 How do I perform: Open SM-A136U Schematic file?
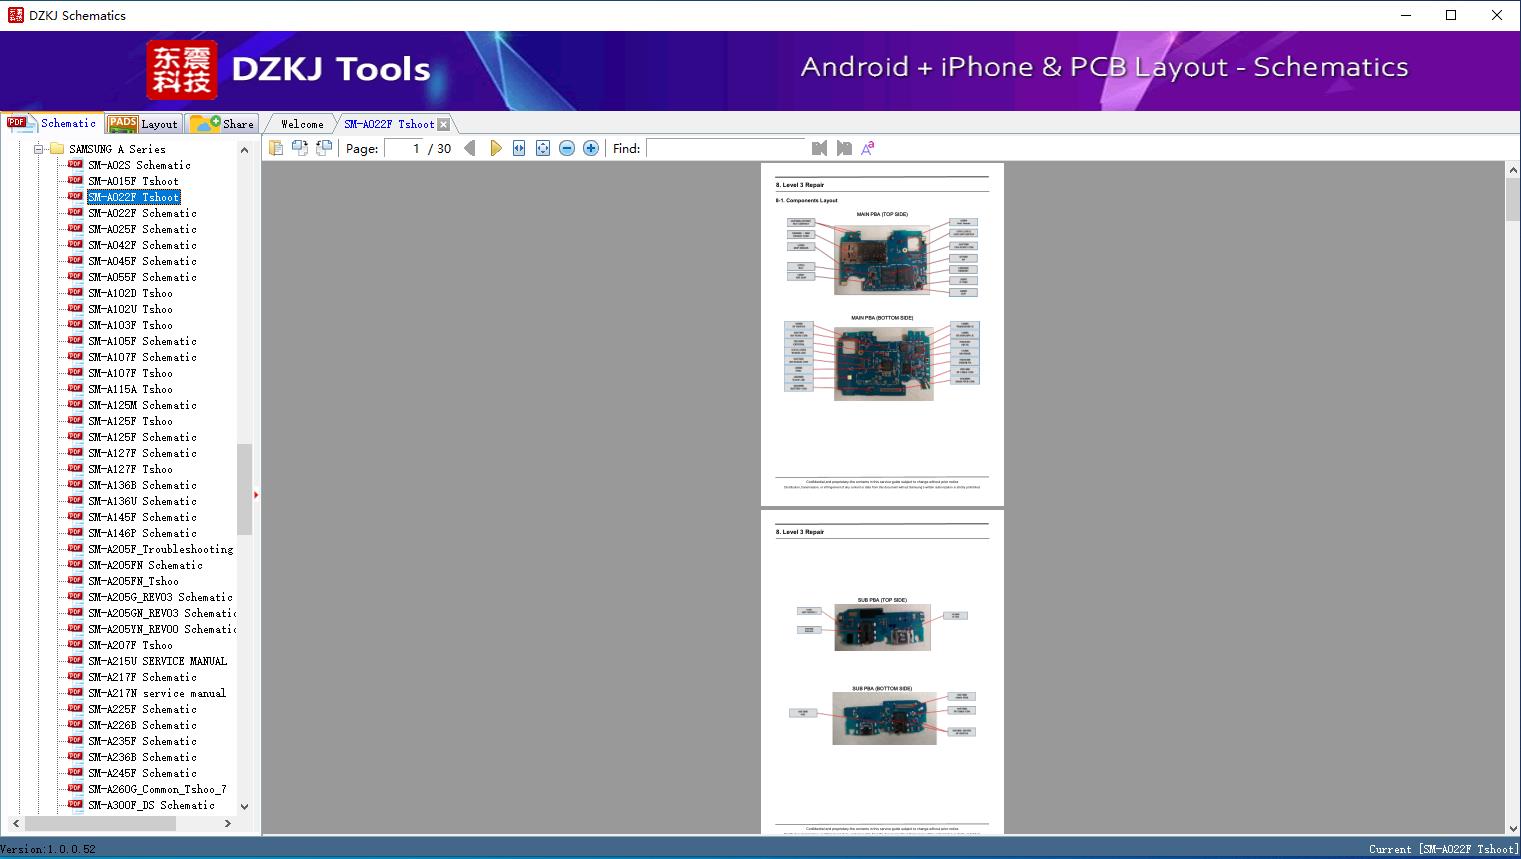142,501
